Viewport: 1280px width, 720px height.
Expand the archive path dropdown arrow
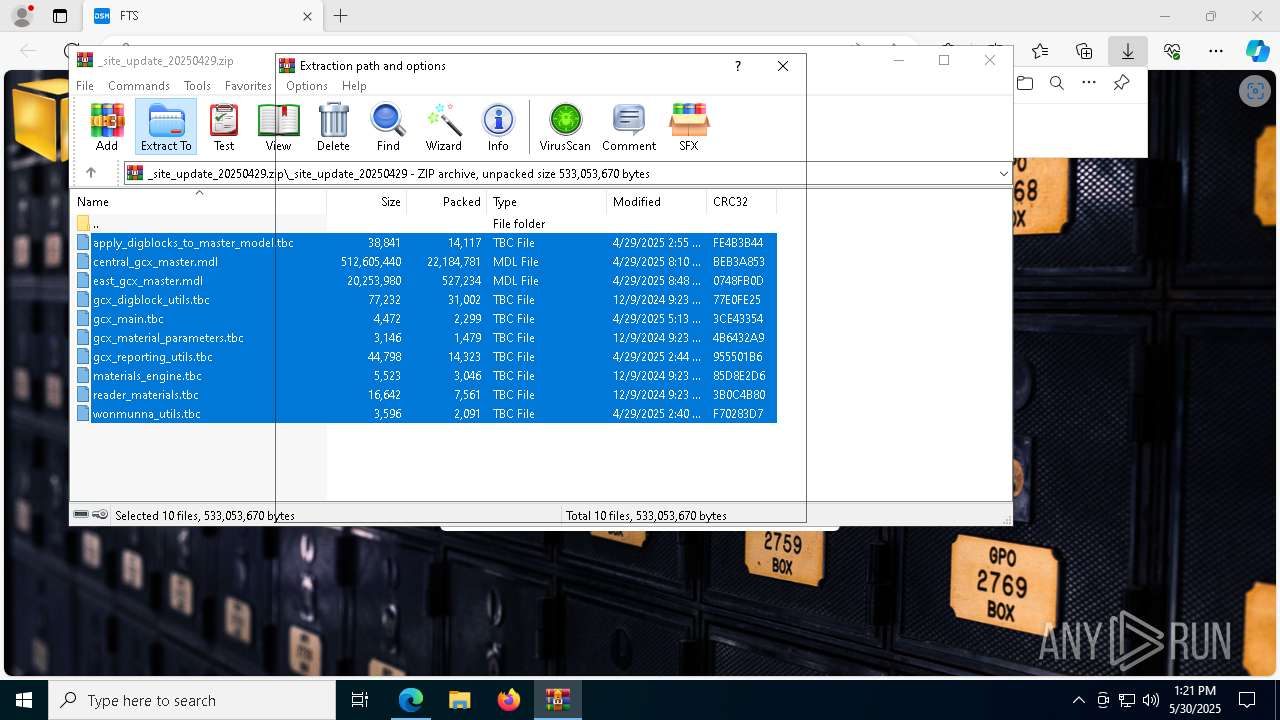click(x=1003, y=174)
